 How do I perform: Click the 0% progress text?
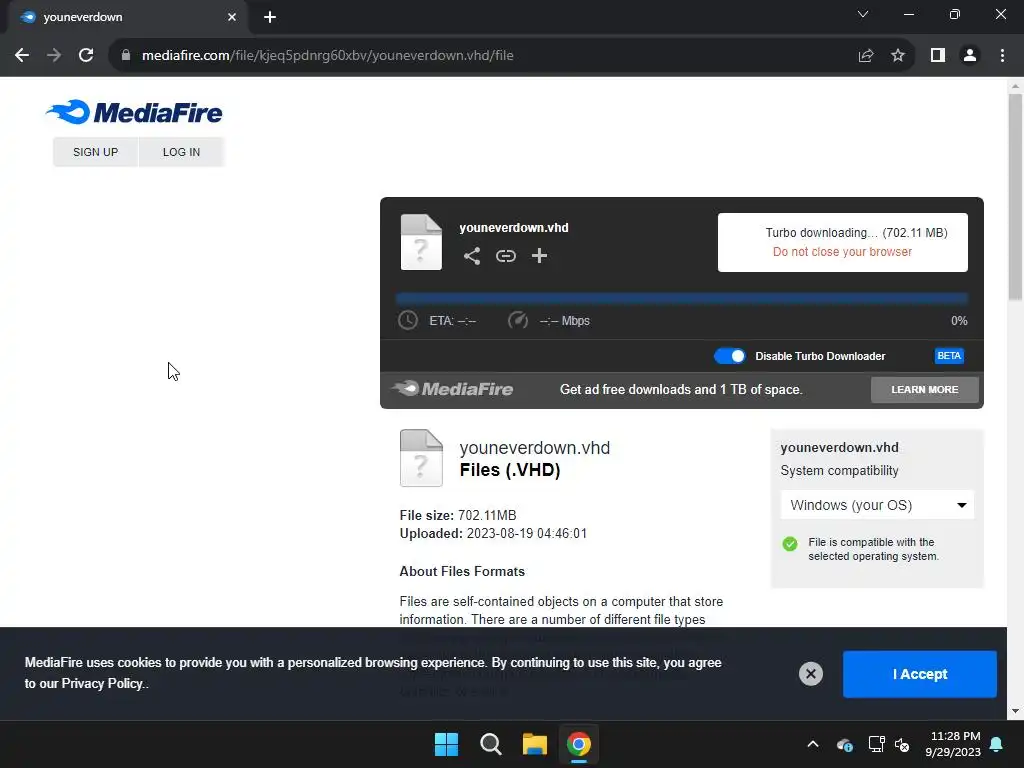coord(959,321)
